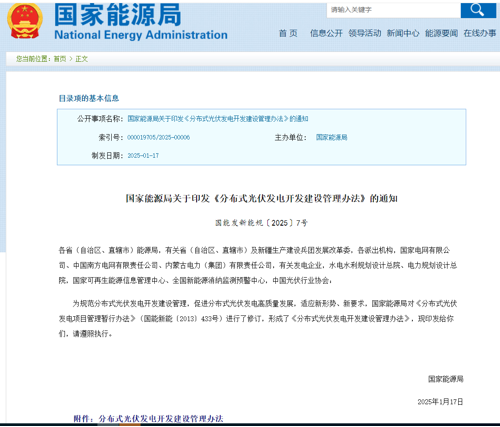Click the blue search magnifier button
This screenshot has width=500, height=427.
click(478, 10)
